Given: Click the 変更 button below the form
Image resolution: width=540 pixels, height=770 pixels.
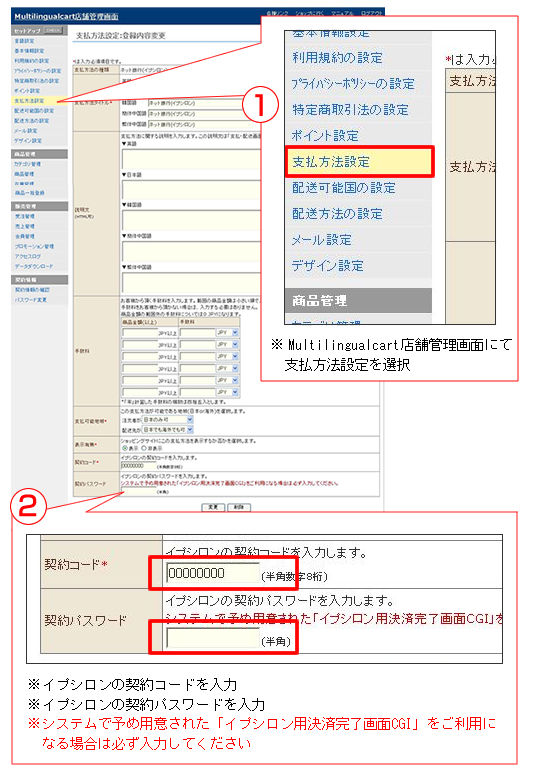Looking at the screenshot, I should [x=213, y=507].
